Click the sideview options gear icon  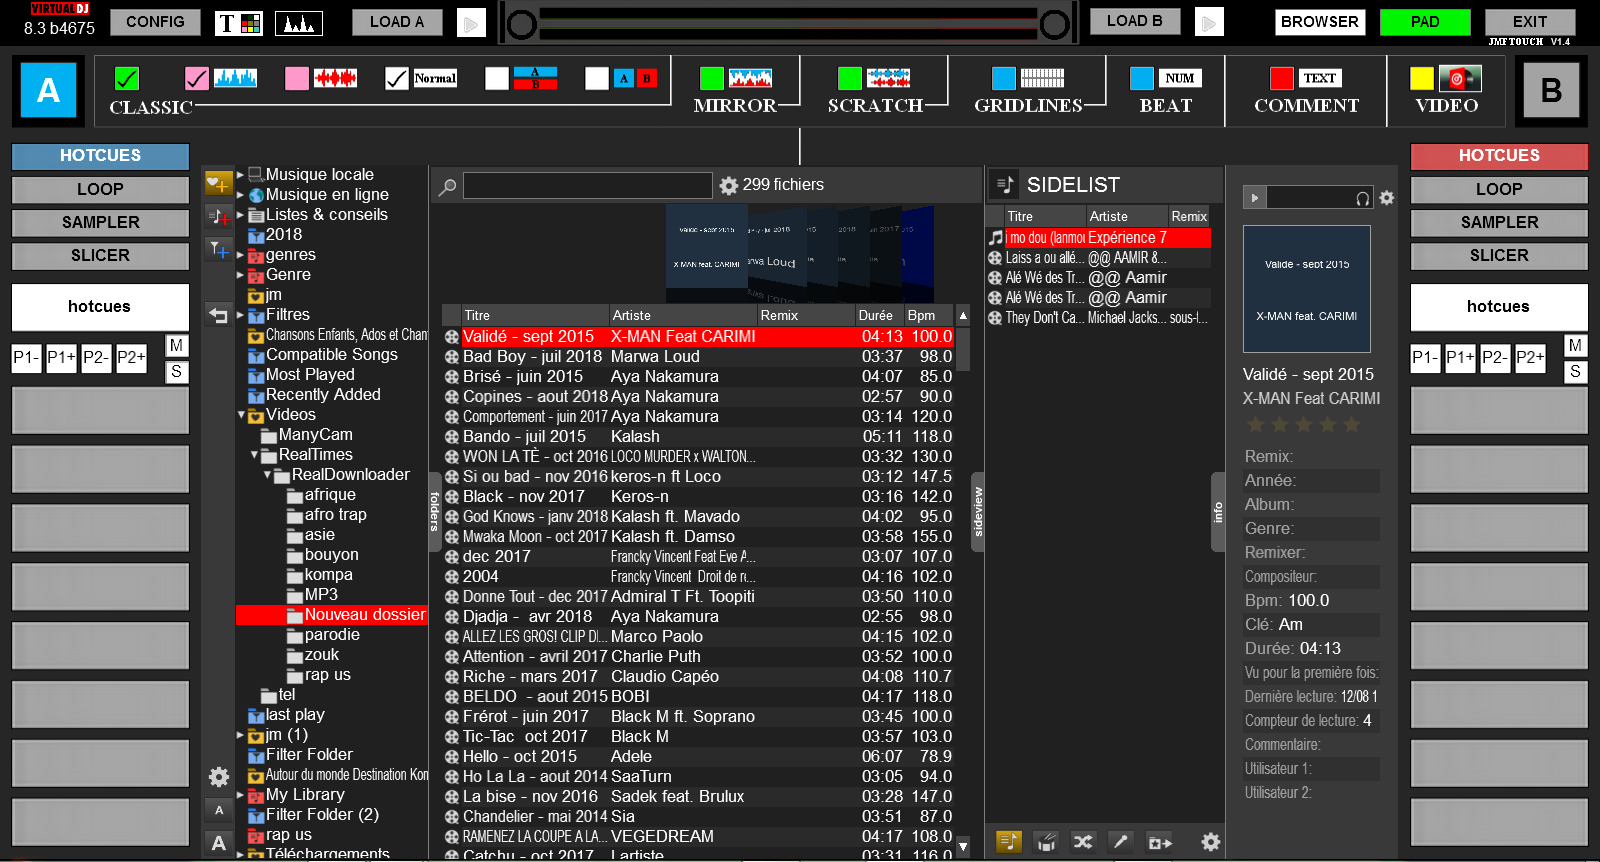[1211, 842]
